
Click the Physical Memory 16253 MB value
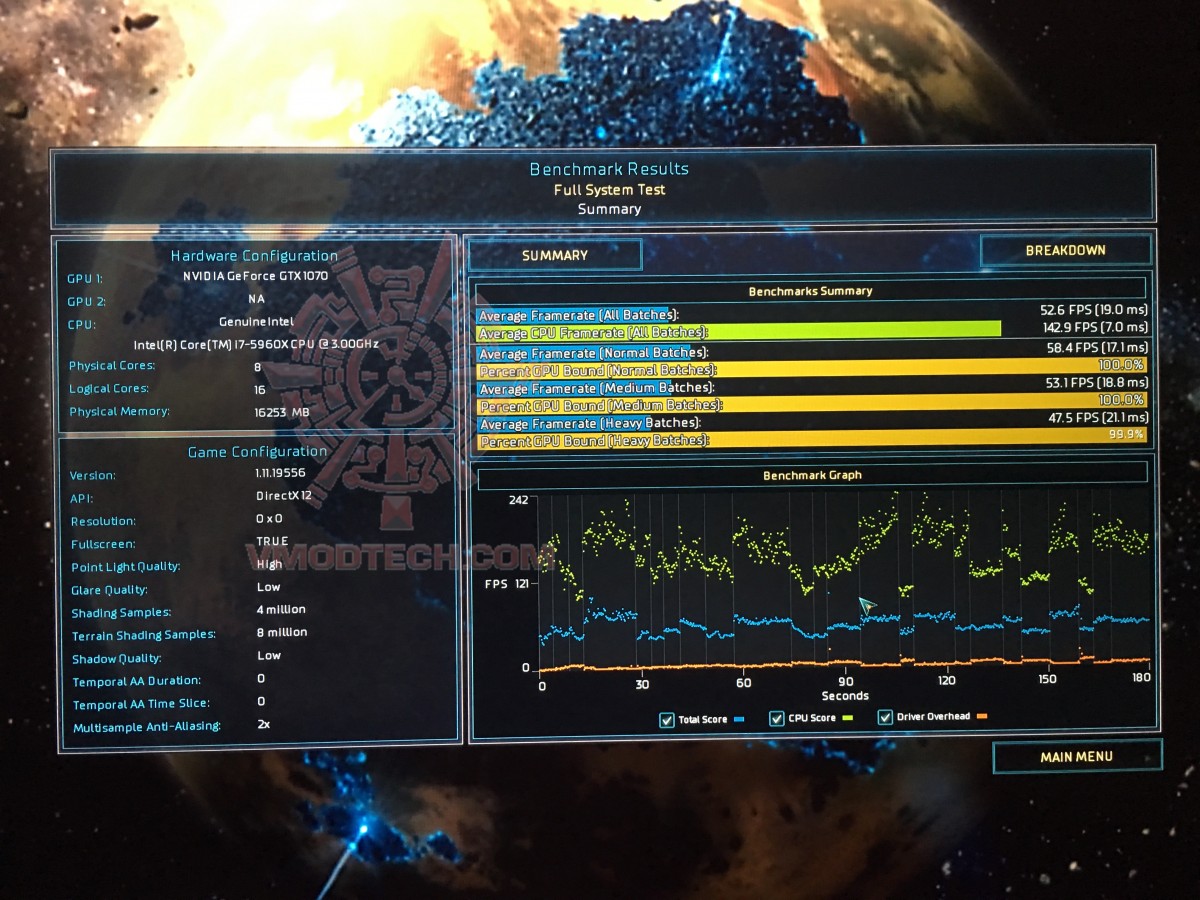(283, 411)
